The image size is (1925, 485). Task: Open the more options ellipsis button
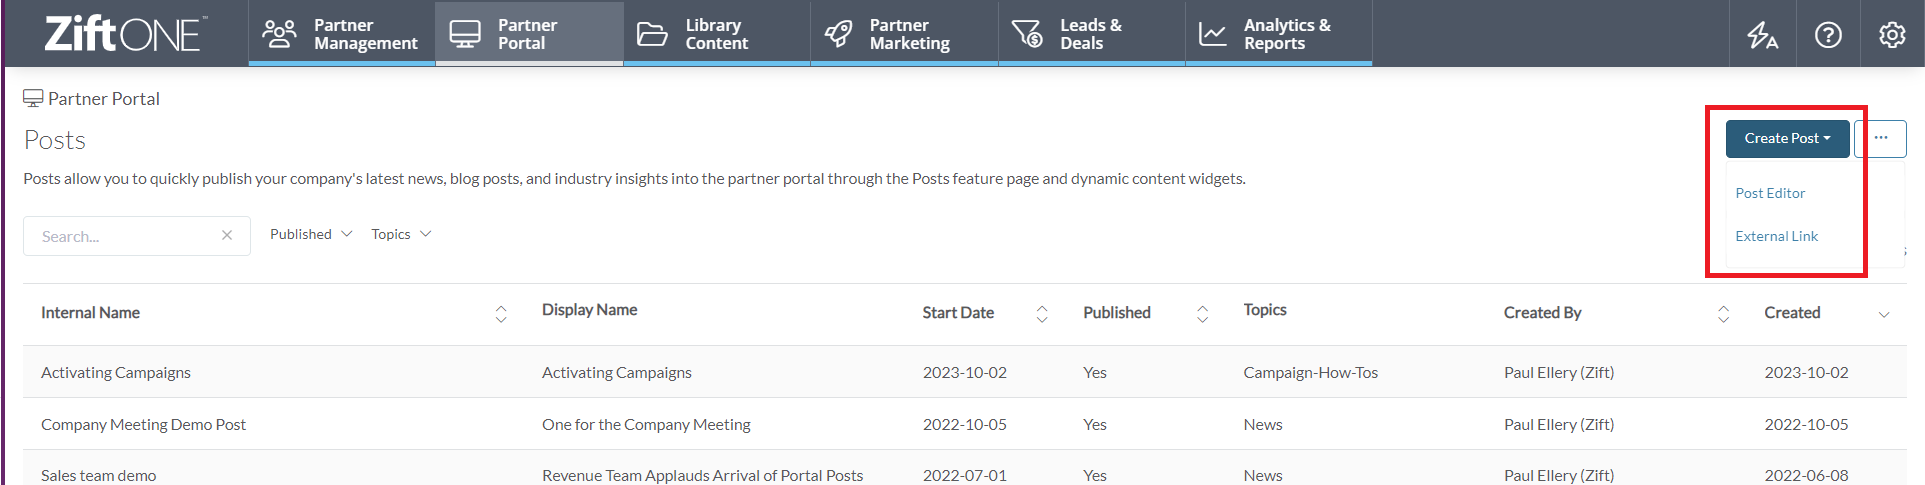[x=1881, y=138]
